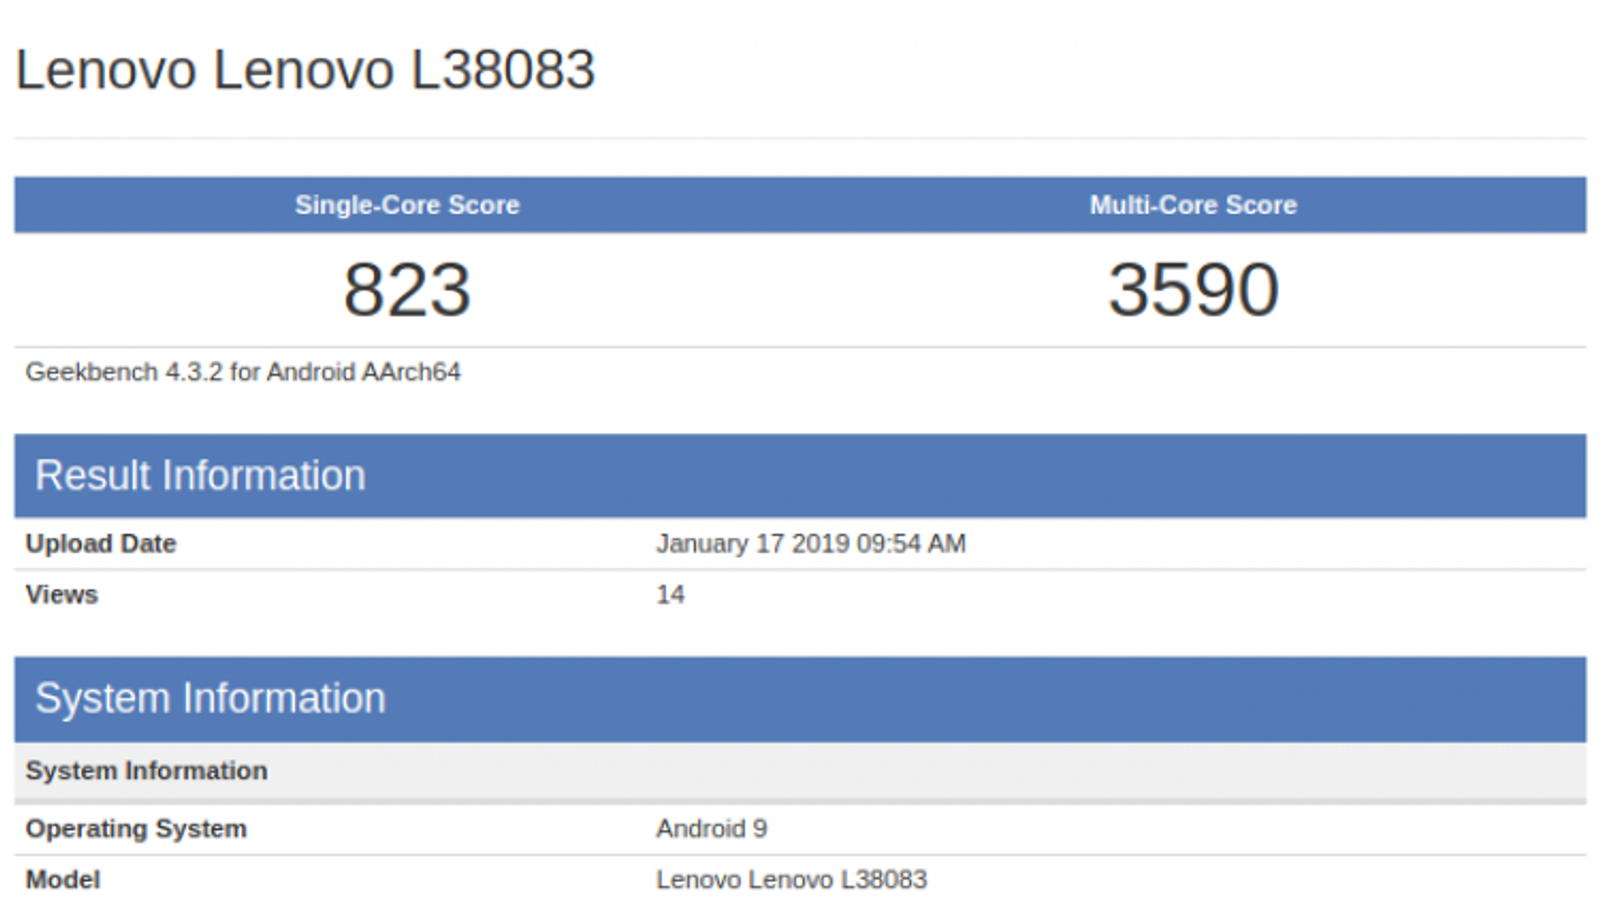The image size is (1600, 900).
Task: Open the Geekbench 4.3.2 for Android AArch64 link
Action: coord(243,371)
